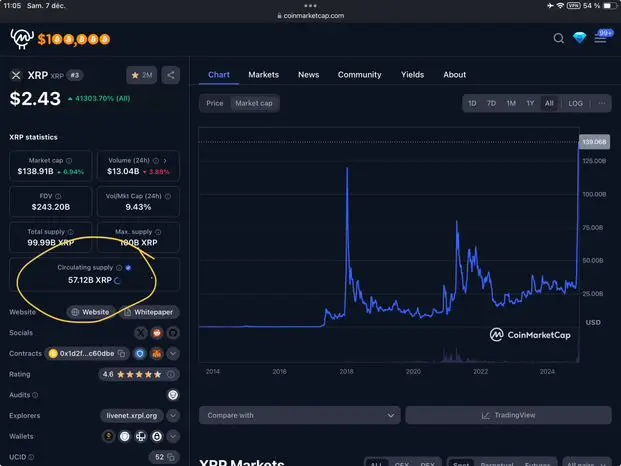Open the XRP Website link button
The width and height of the screenshot is (621, 466).
pyautogui.click(x=90, y=312)
